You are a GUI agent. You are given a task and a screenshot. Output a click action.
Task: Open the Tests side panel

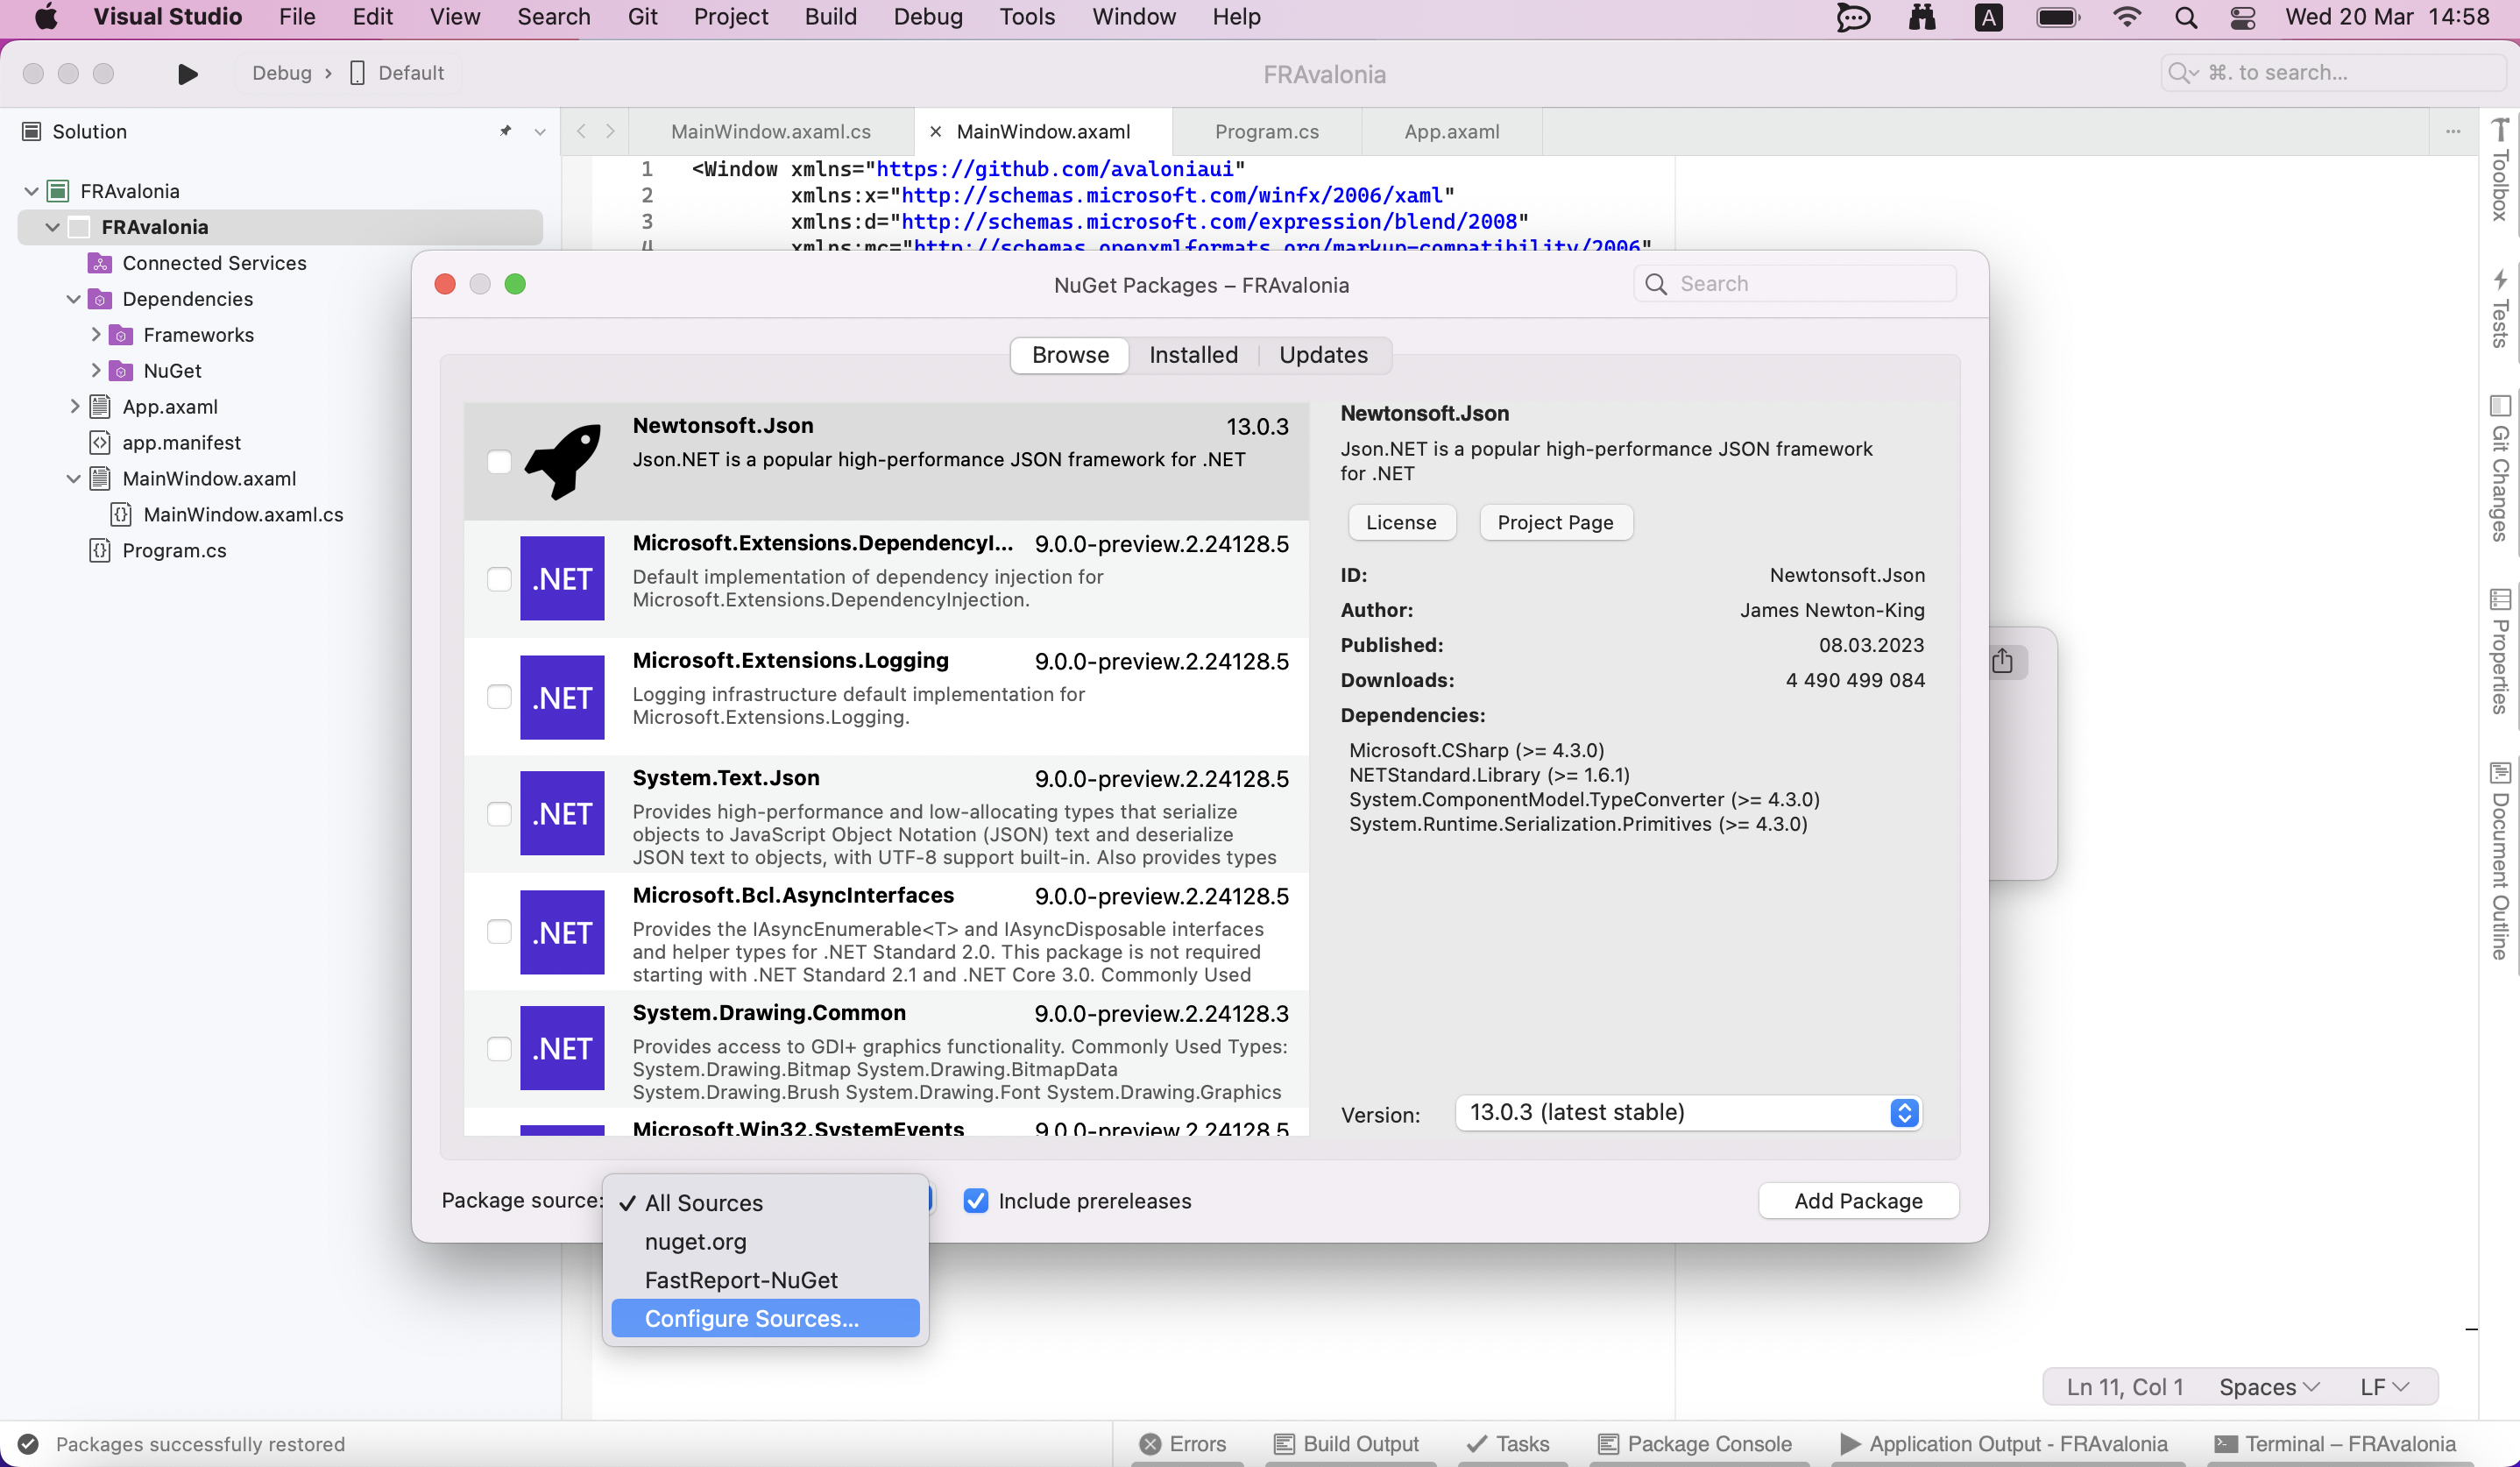click(x=2499, y=308)
